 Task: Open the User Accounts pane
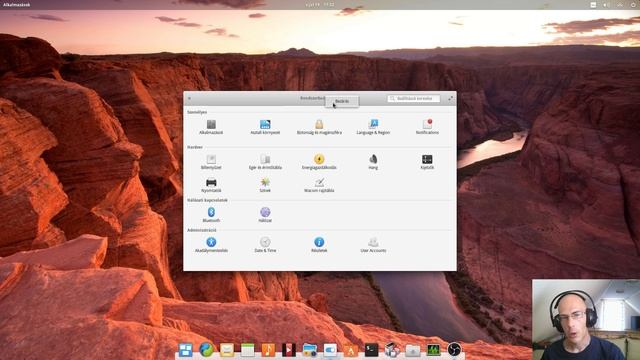coord(373,245)
